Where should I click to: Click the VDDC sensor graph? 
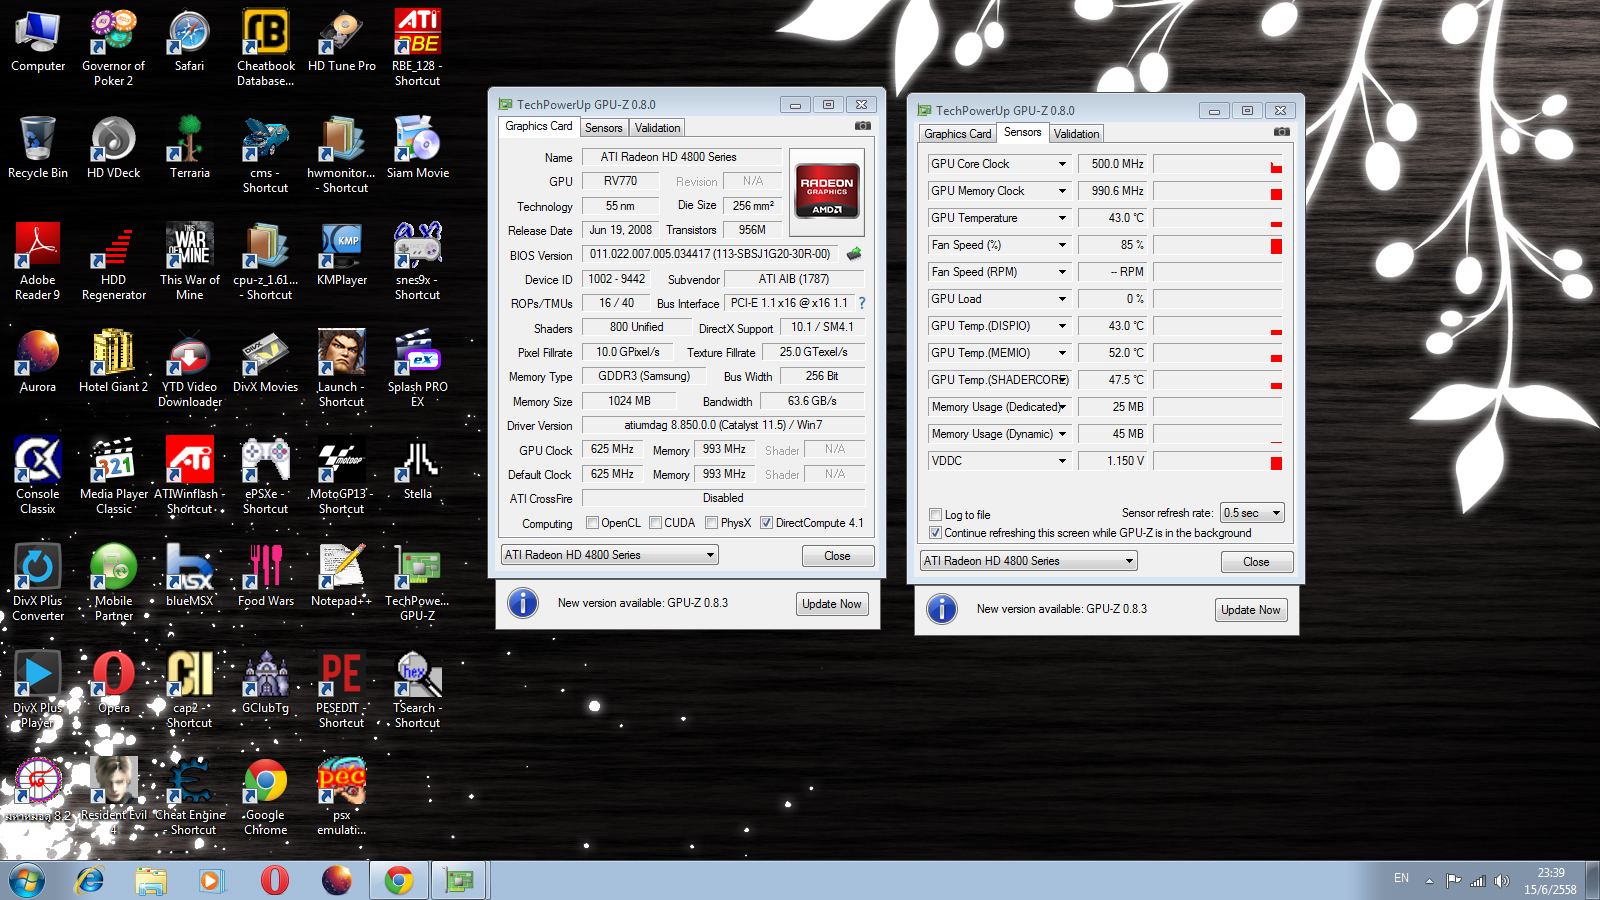tap(1218, 461)
